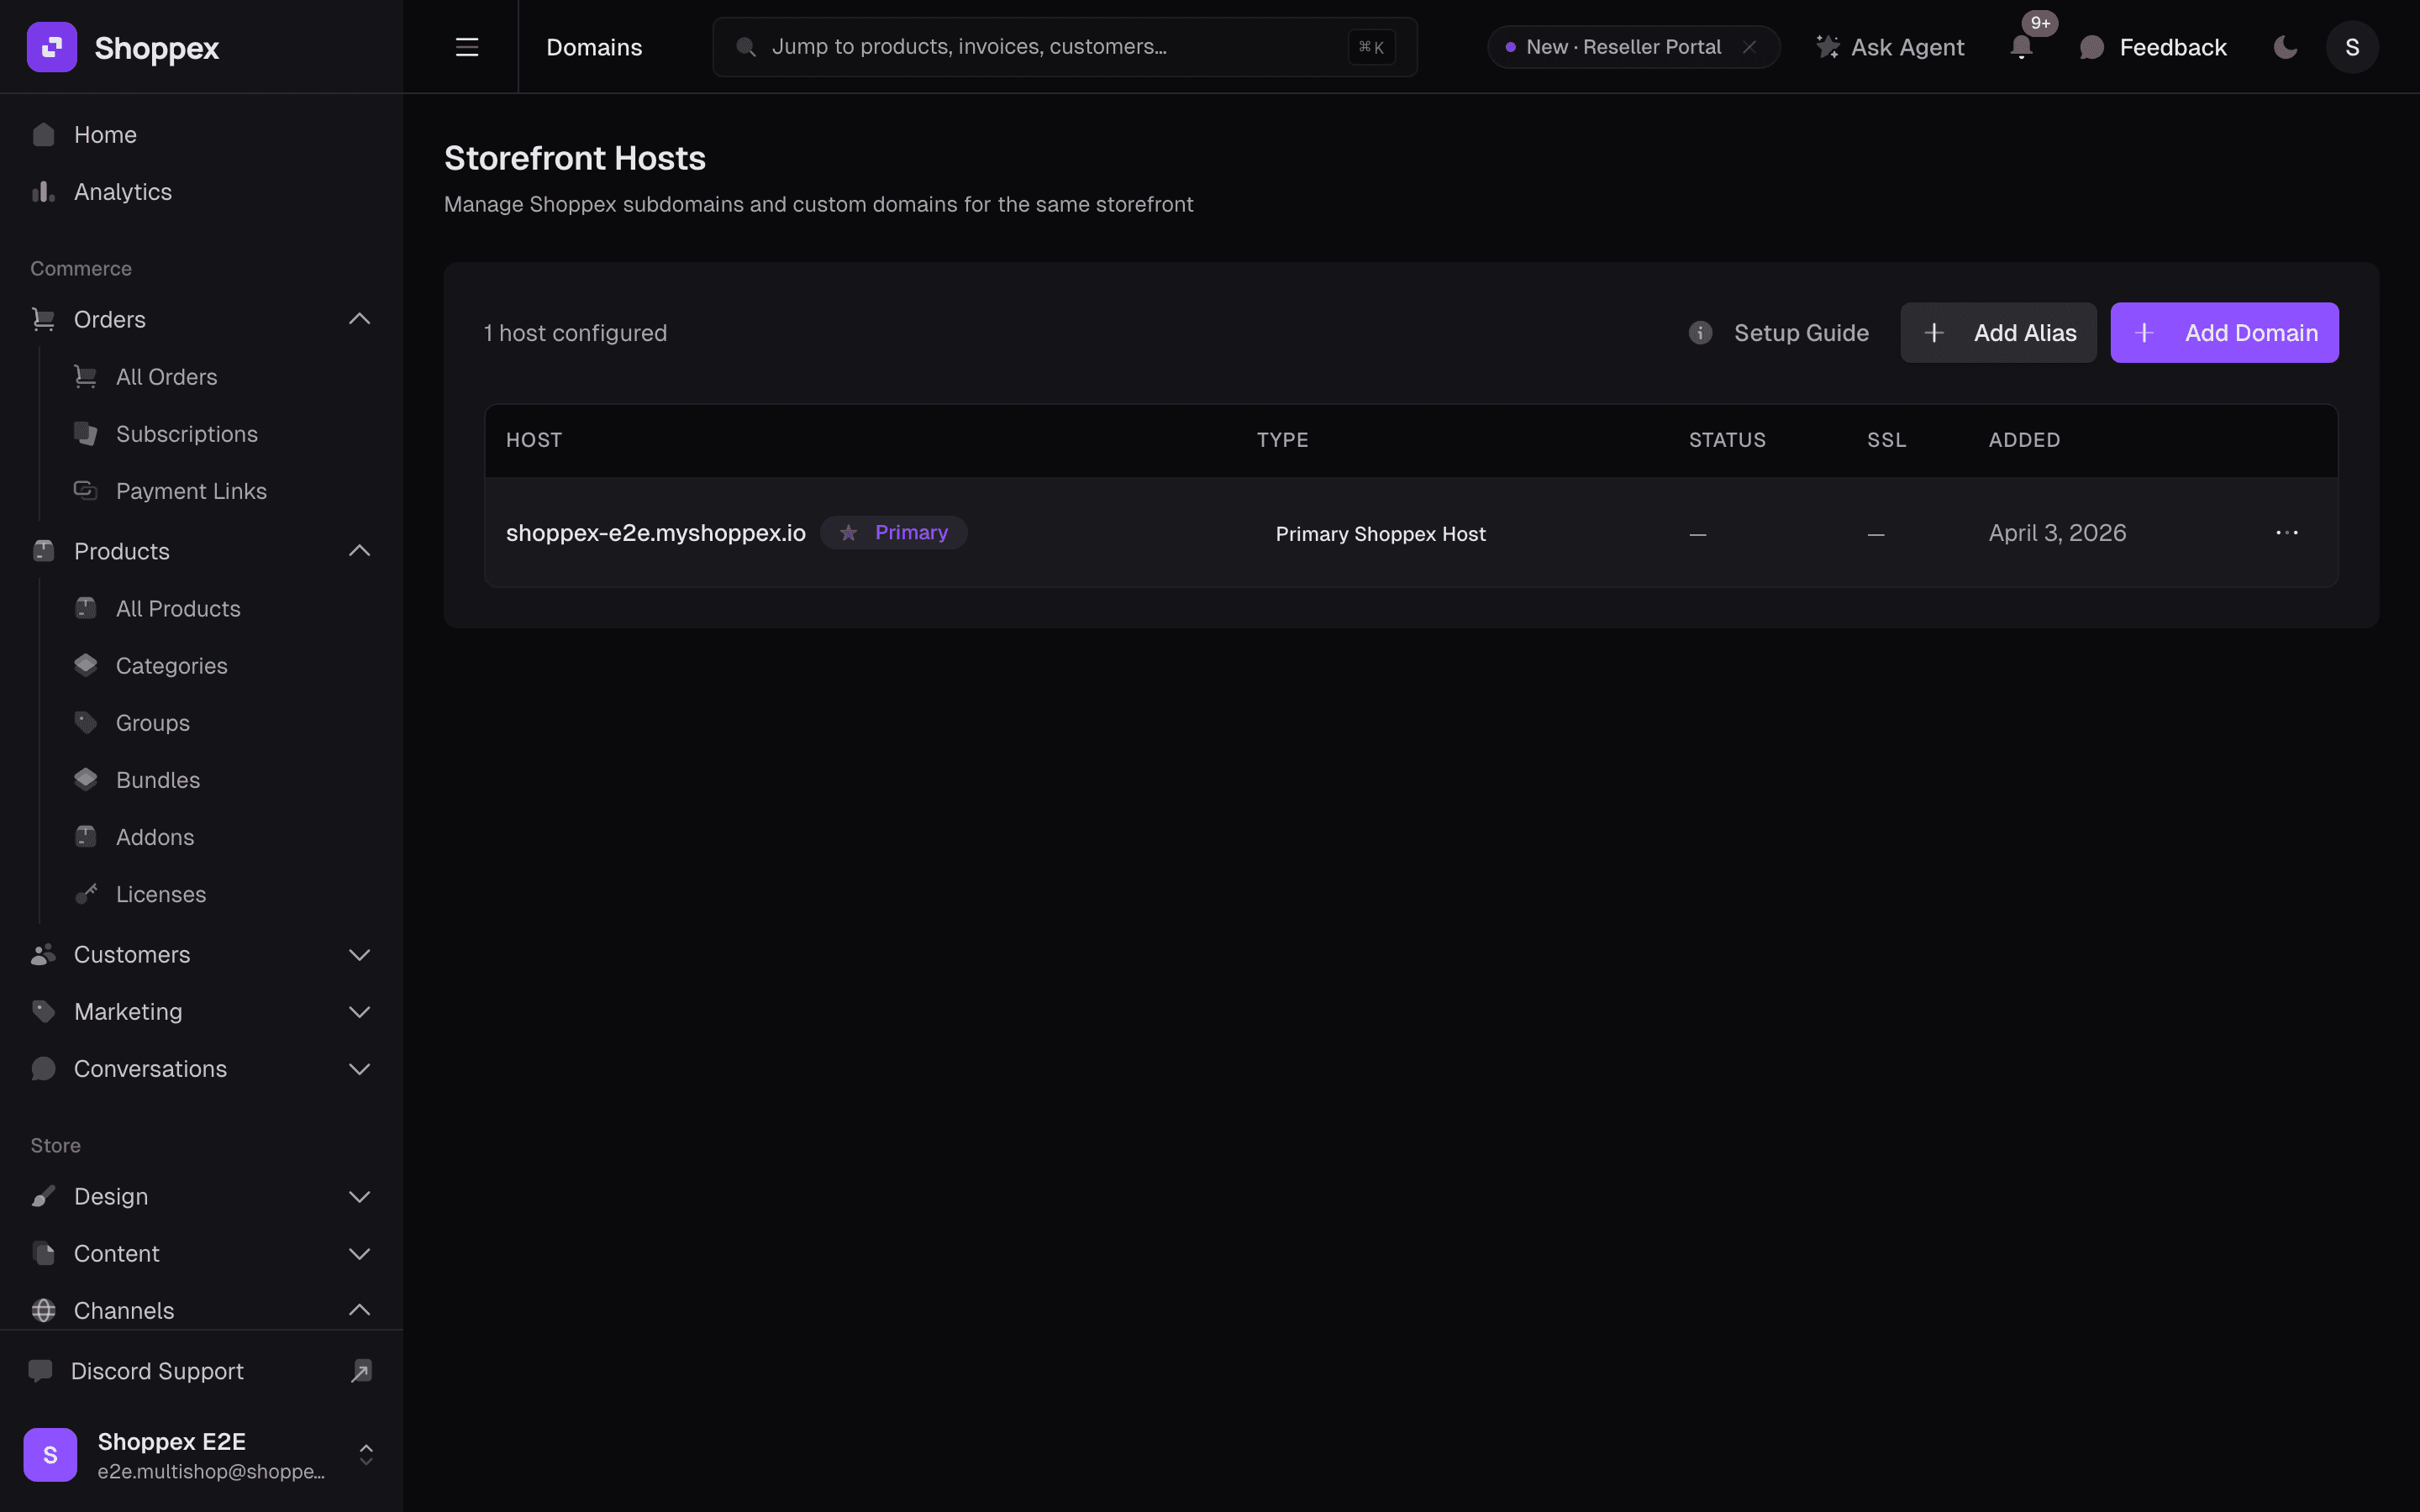Click the April 3, 2026 date cell
This screenshot has width=2420, height=1512.
2057,533
